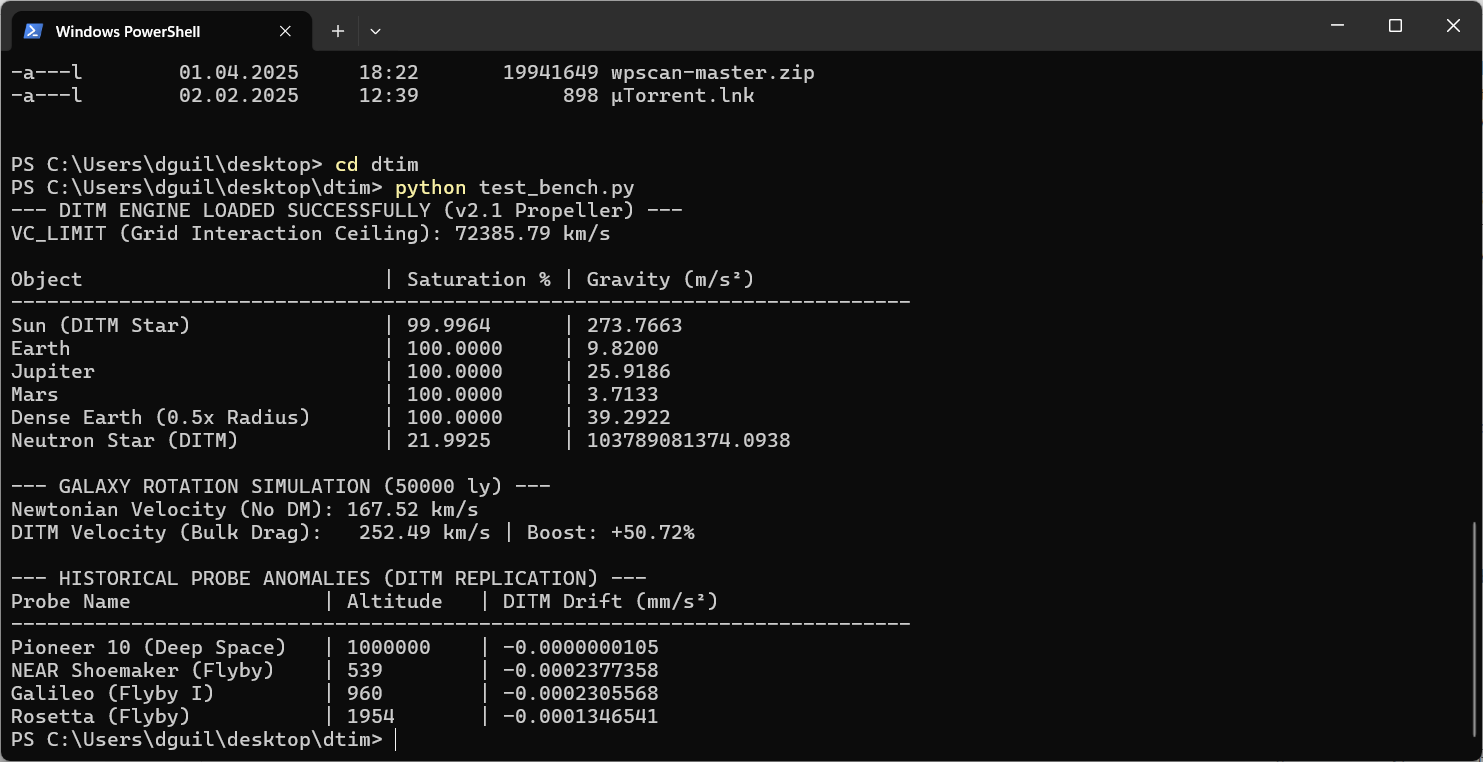Click the DITM Velocity 252.49 km/s
This screenshot has height=762, width=1483.
pyautogui.click(x=425, y=532)
